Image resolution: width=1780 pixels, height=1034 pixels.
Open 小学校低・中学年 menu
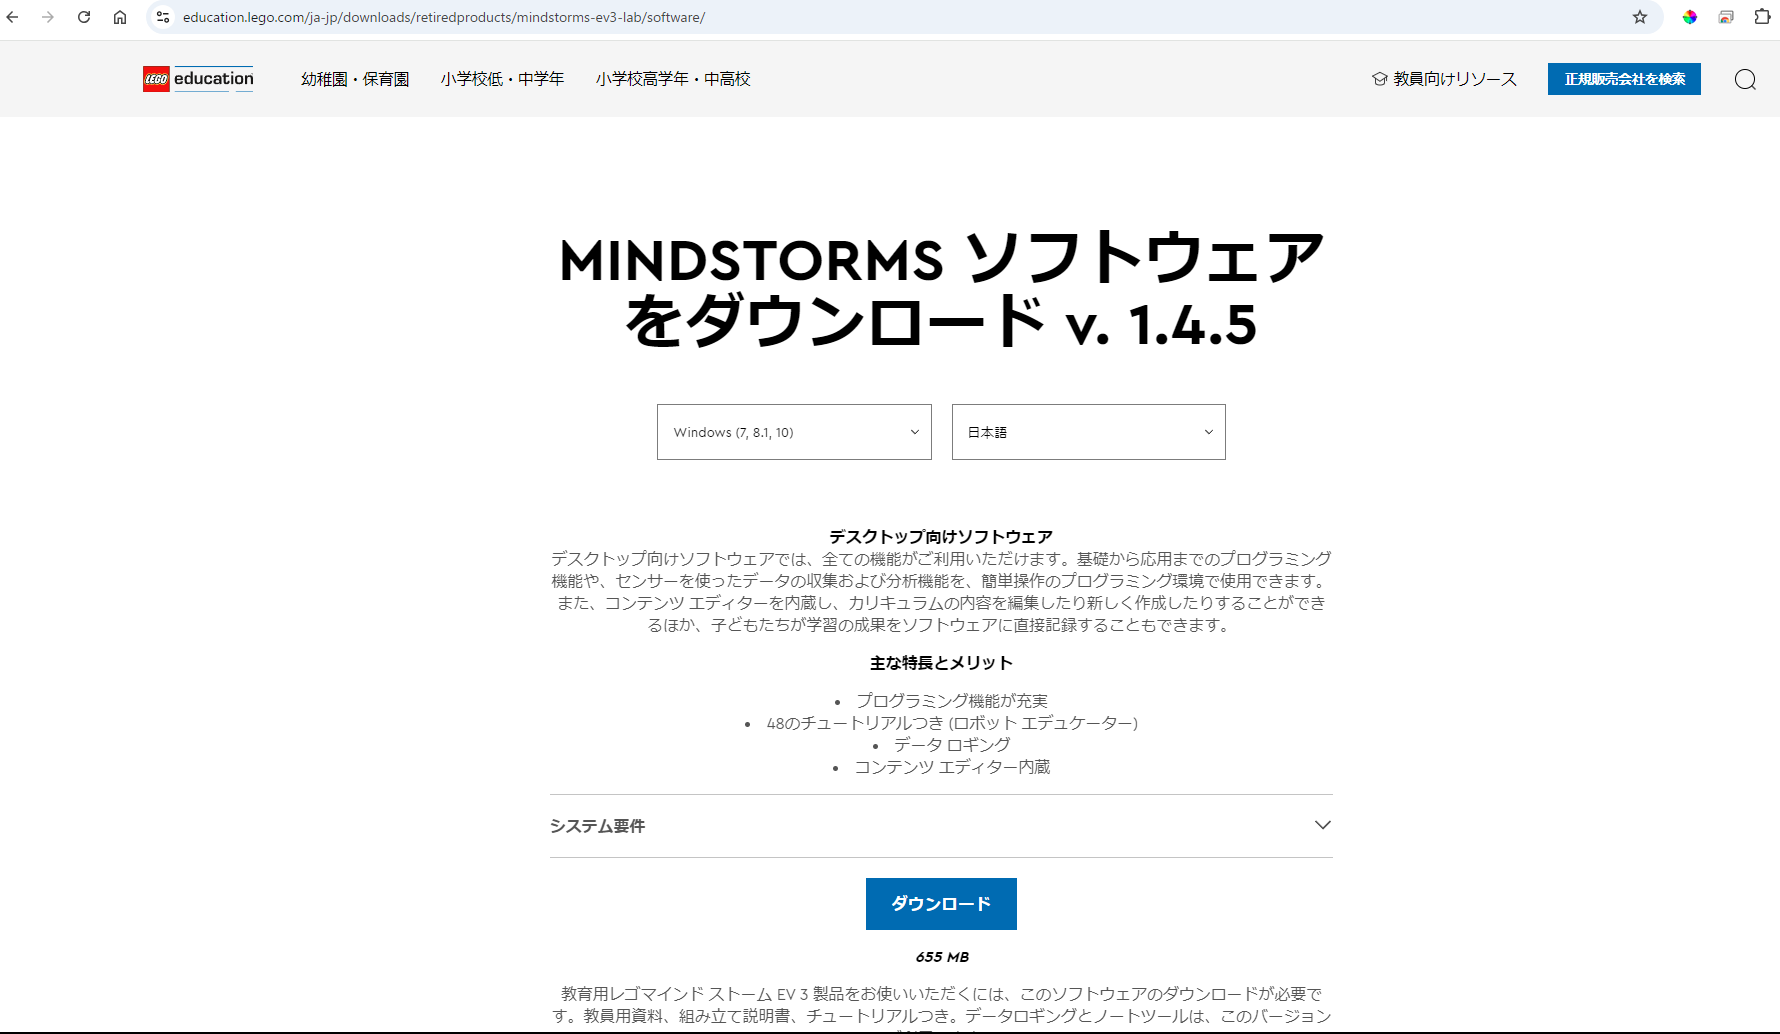tap(502, 79)
